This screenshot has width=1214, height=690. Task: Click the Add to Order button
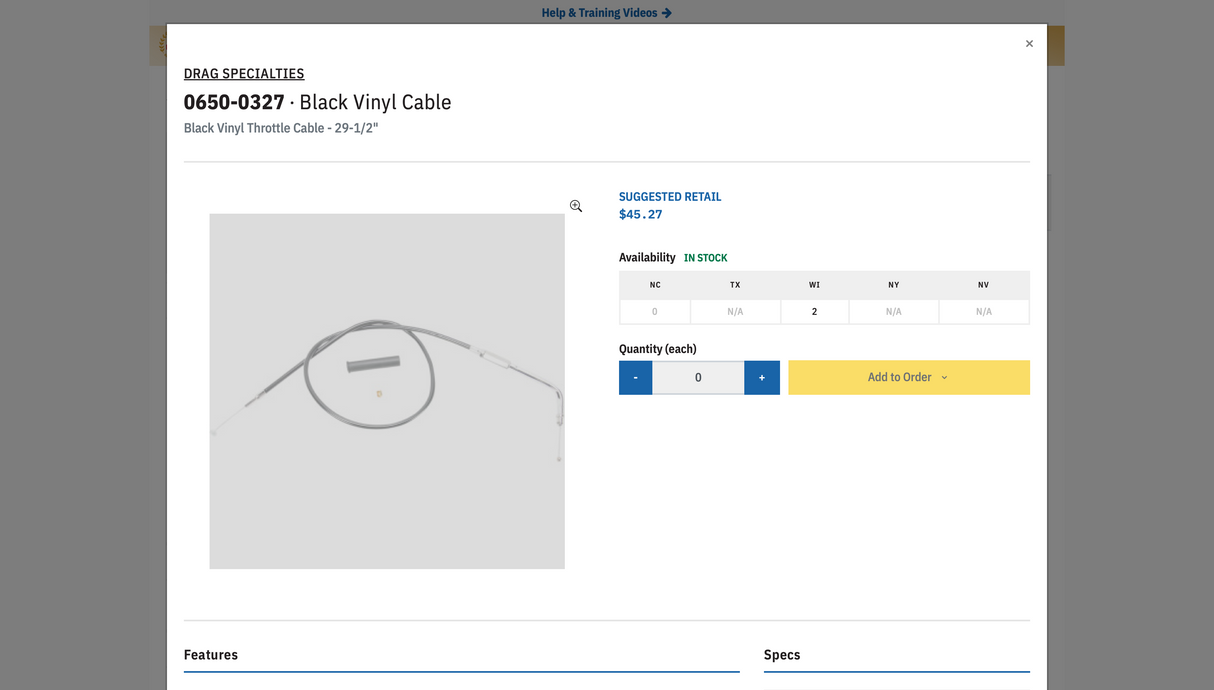pyautogui.click(x=909, y=378)
